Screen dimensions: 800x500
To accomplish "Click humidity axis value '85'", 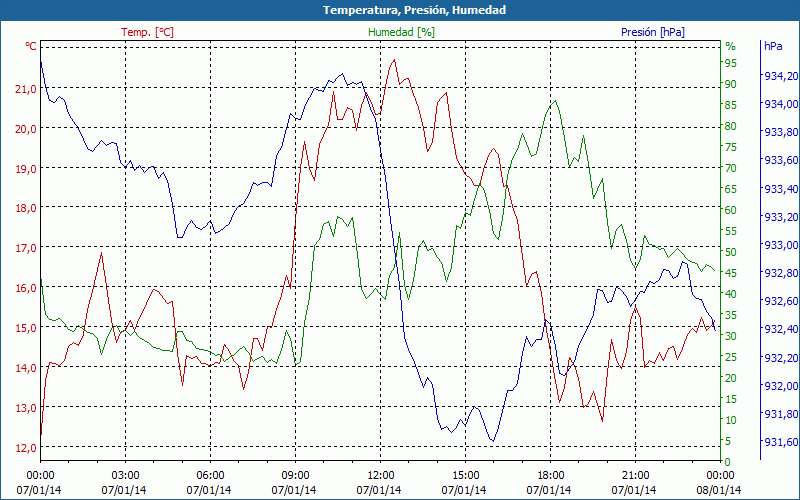I will coord(731,105).
